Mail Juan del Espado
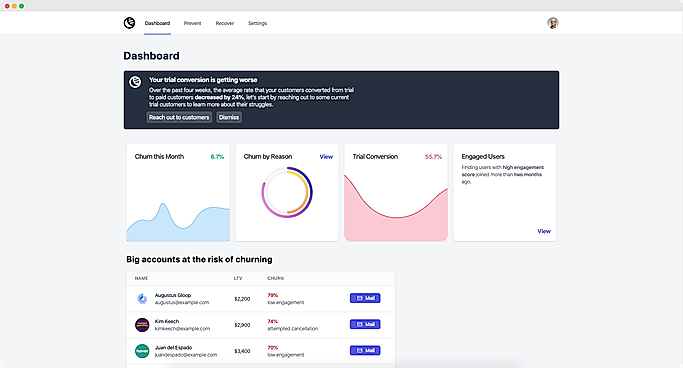 click(365, 351)
